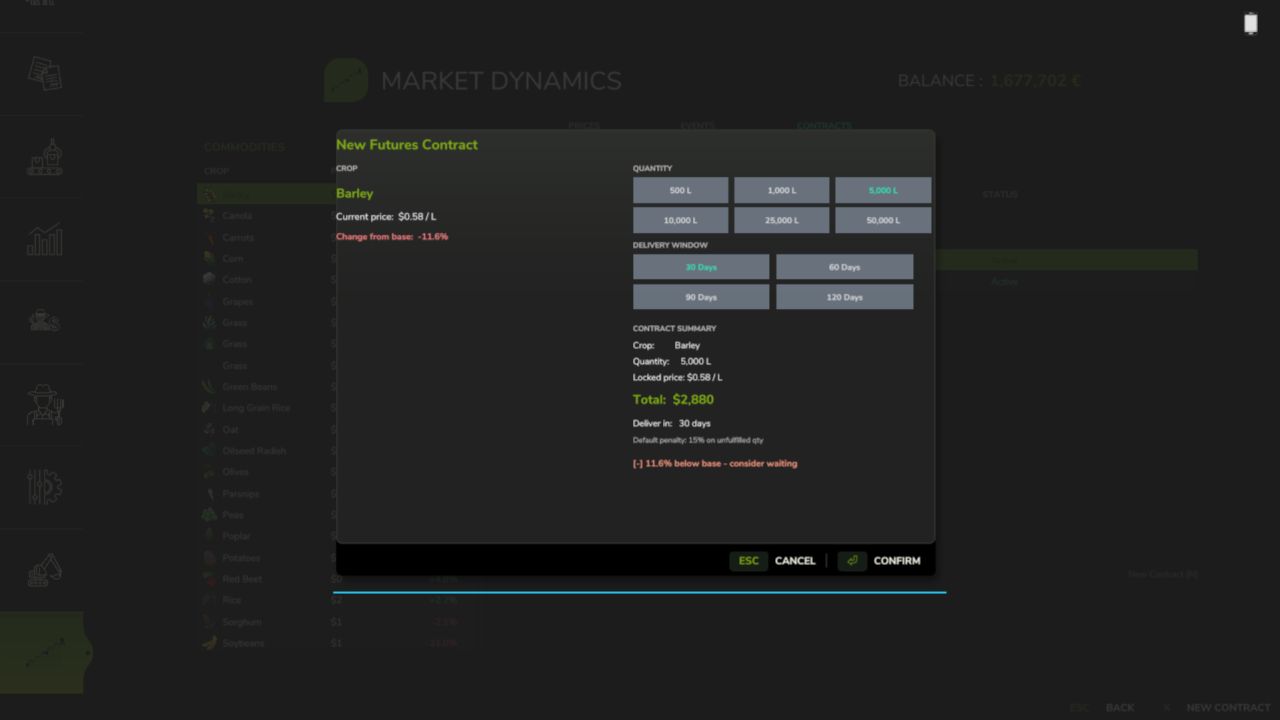Select the 10,000 L quantity option
The image size is (1280, 720).
(680, 220)
